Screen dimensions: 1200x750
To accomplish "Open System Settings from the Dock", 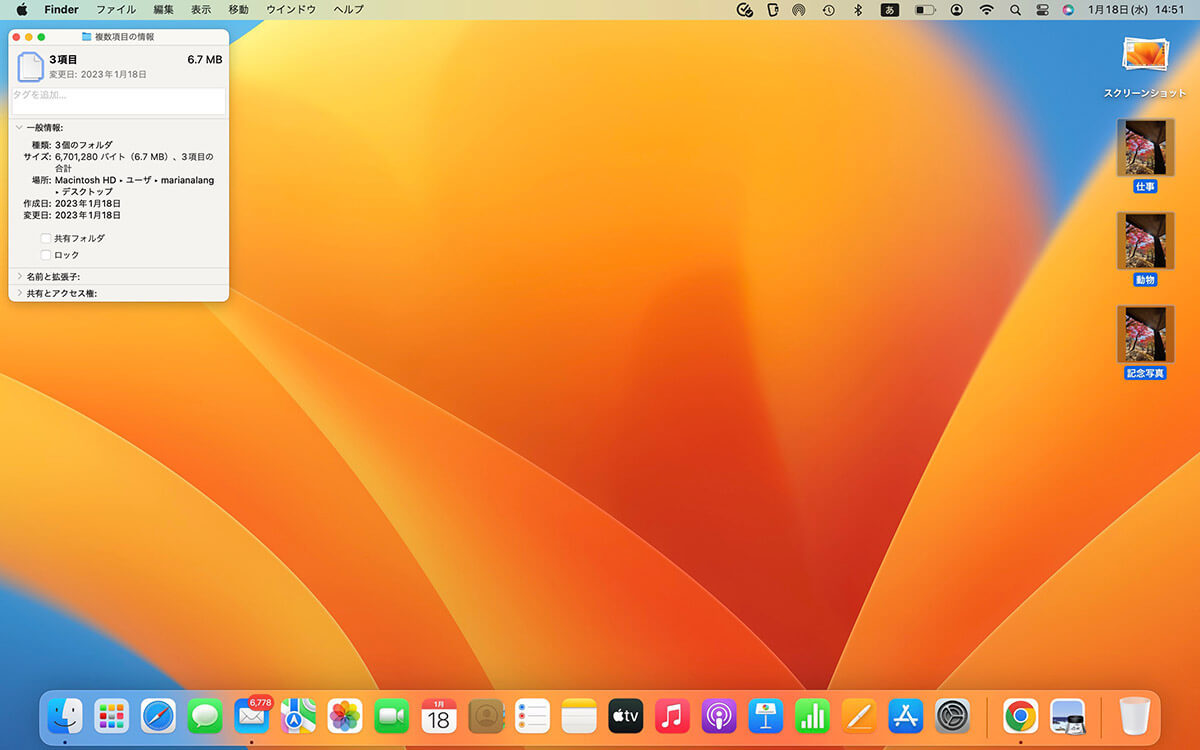I will 953,716.
